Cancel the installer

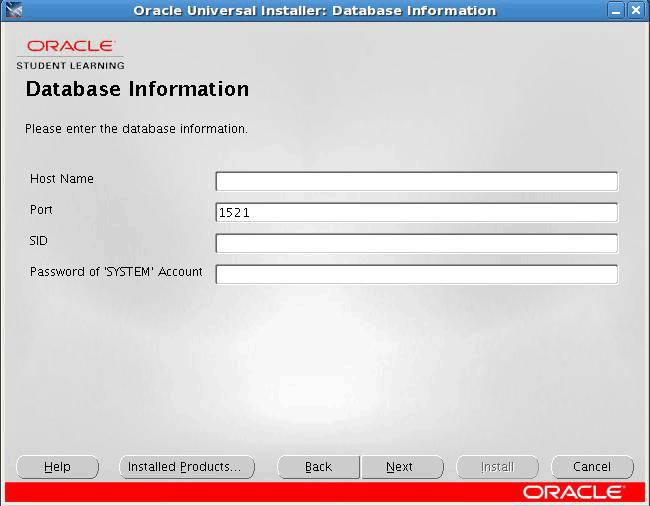pos(592,467)
